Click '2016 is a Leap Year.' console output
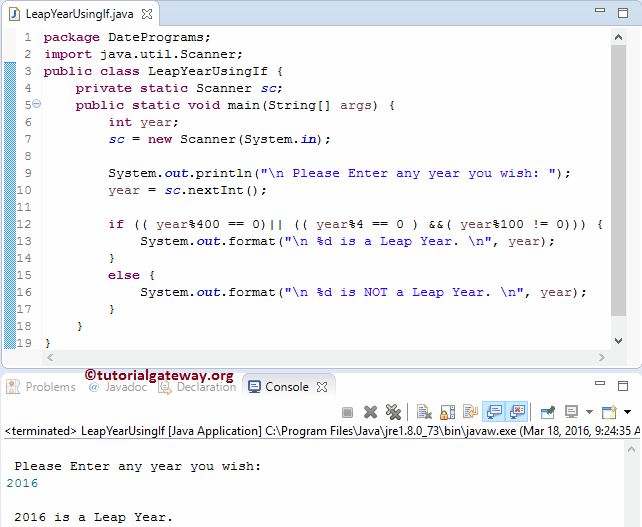642x527 pixels. click(x=93, y=517)
